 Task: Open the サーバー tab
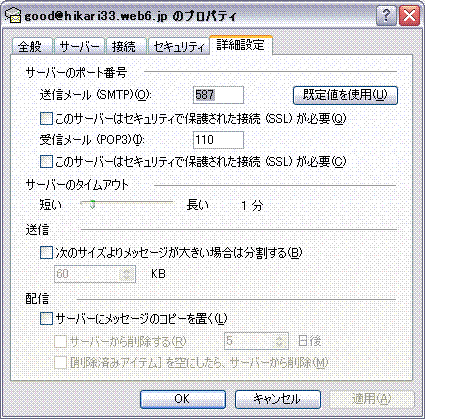pos(79,46)
